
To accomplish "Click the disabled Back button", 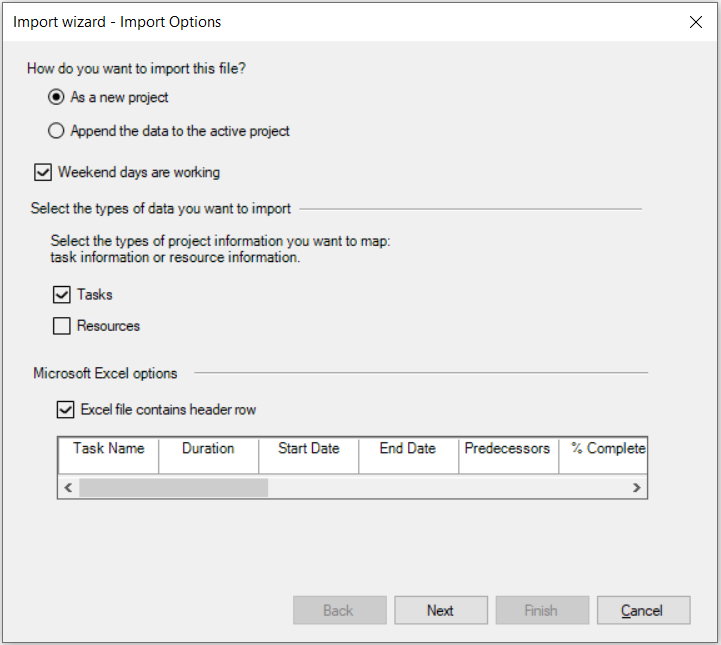I will tap(339, 610).
